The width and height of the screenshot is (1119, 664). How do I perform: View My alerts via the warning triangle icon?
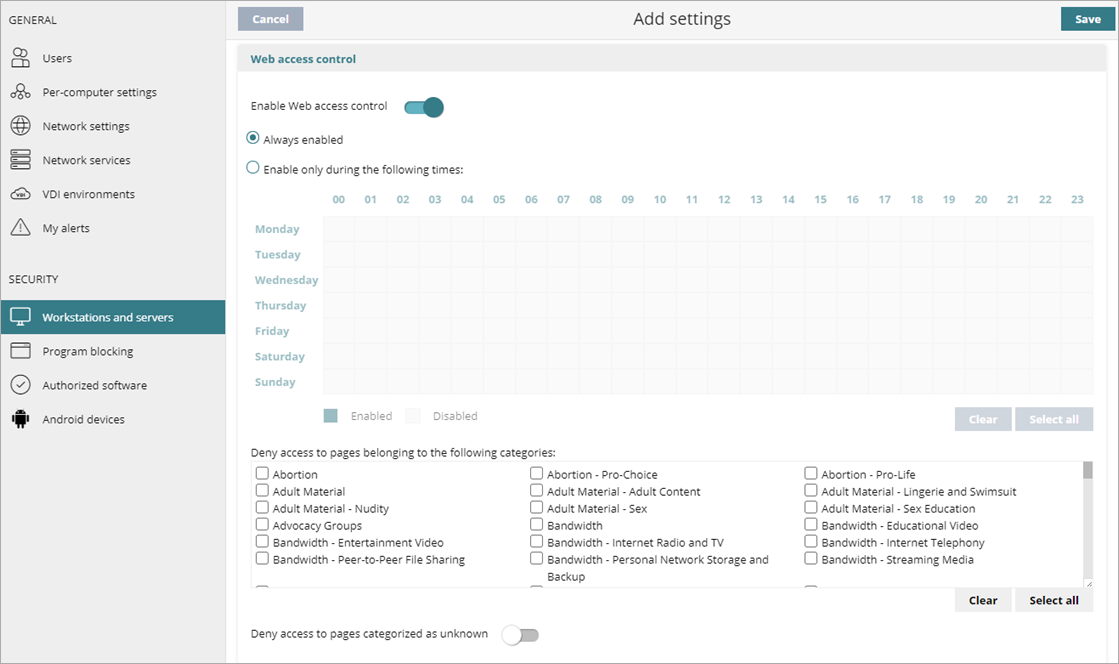22,227
